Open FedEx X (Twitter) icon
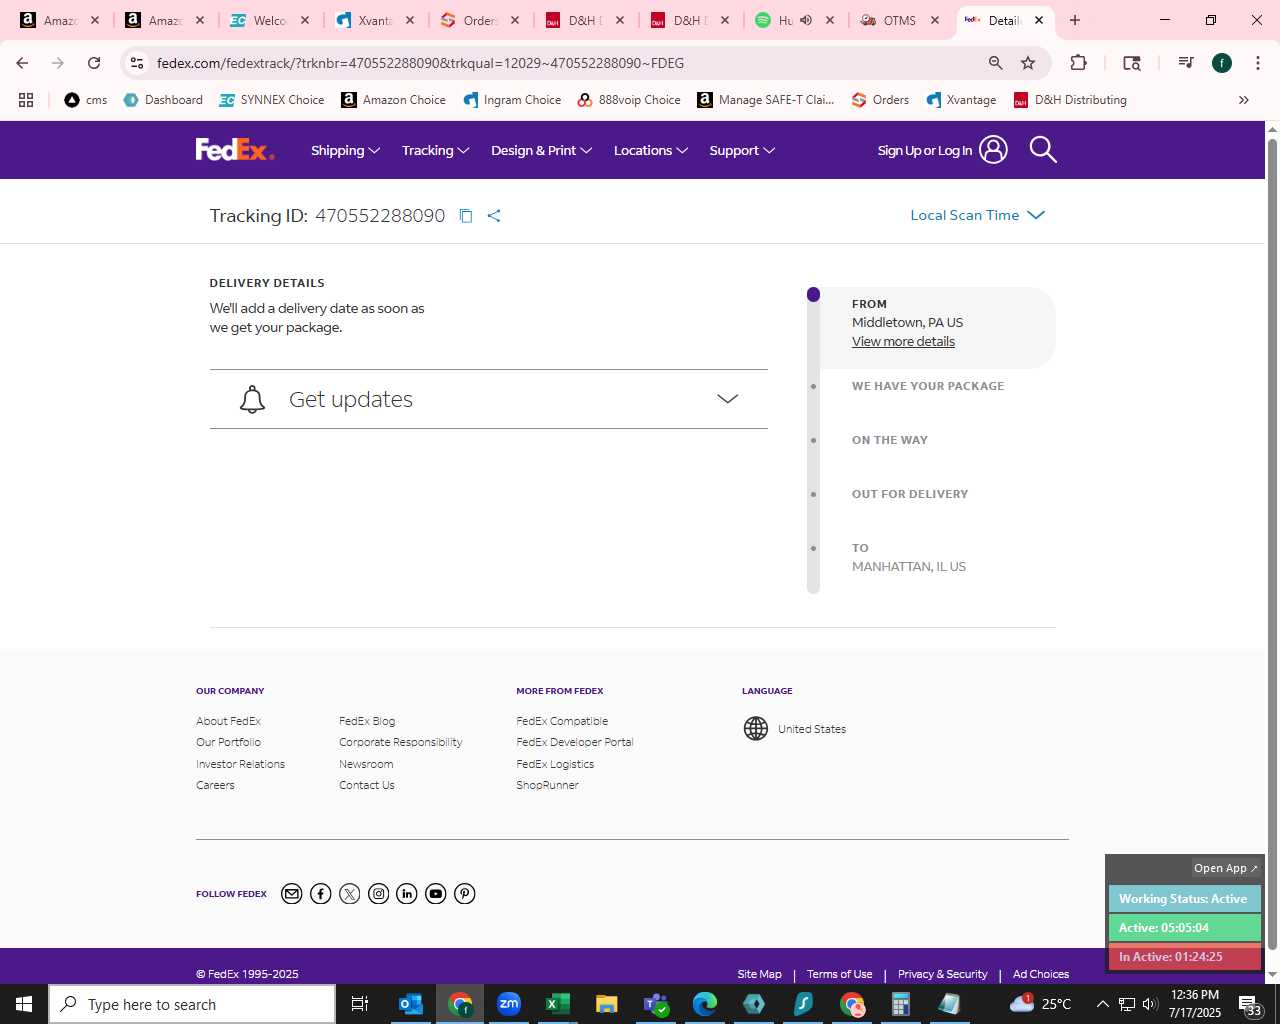This screenshot has height=1024, width=1280. click(349, 894)
